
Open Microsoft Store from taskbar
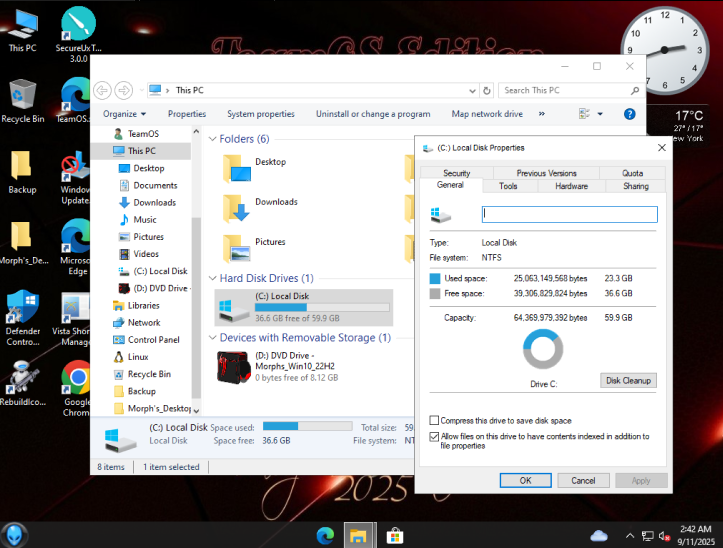(395, 536)
